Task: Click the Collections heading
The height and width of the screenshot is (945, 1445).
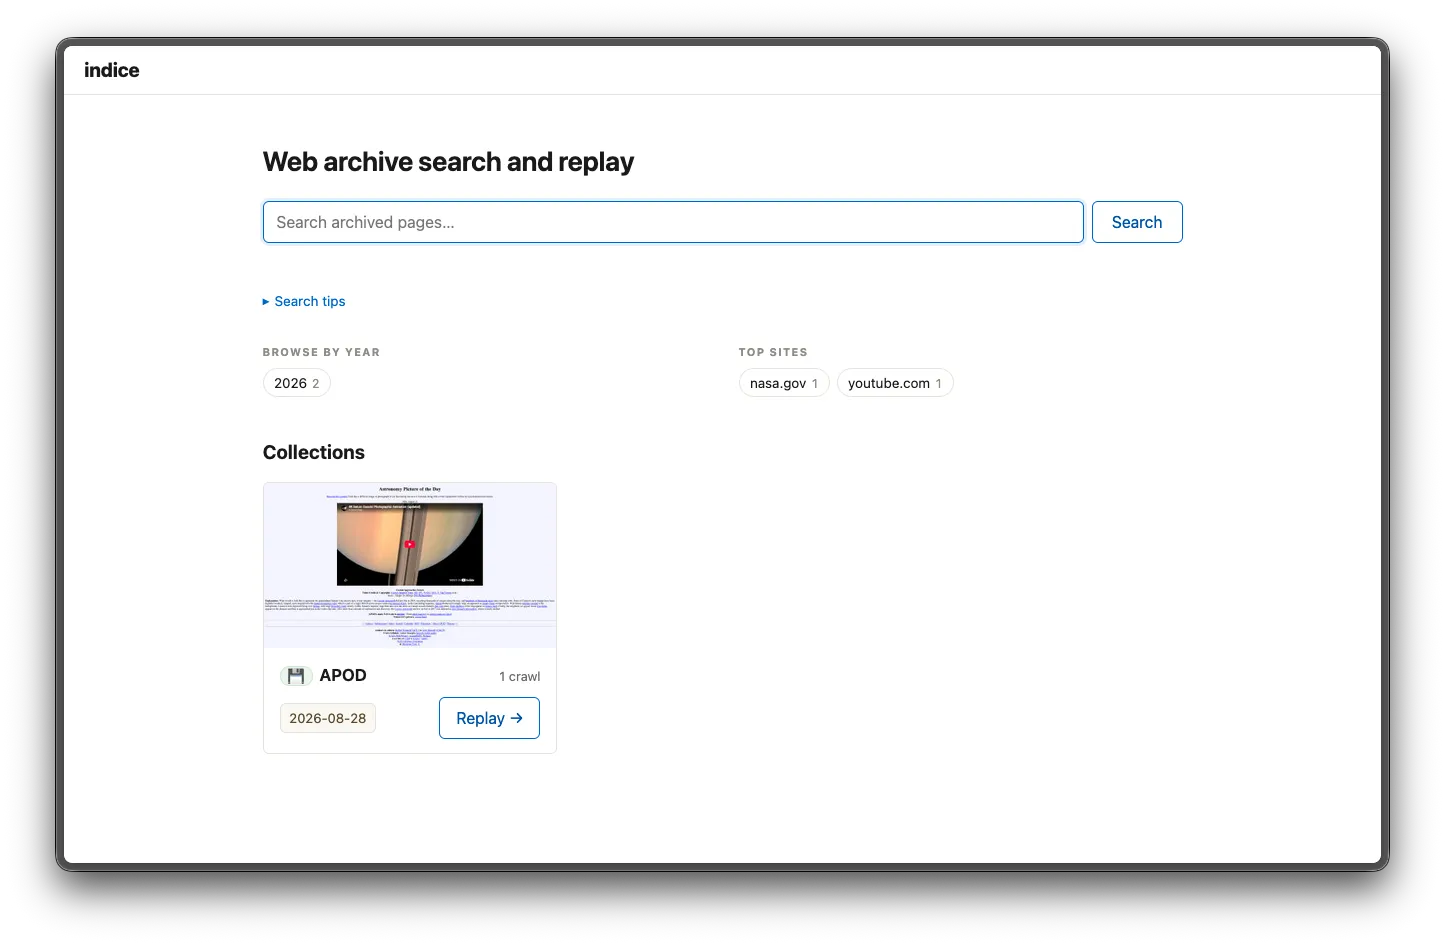Action: coord(314,452)
